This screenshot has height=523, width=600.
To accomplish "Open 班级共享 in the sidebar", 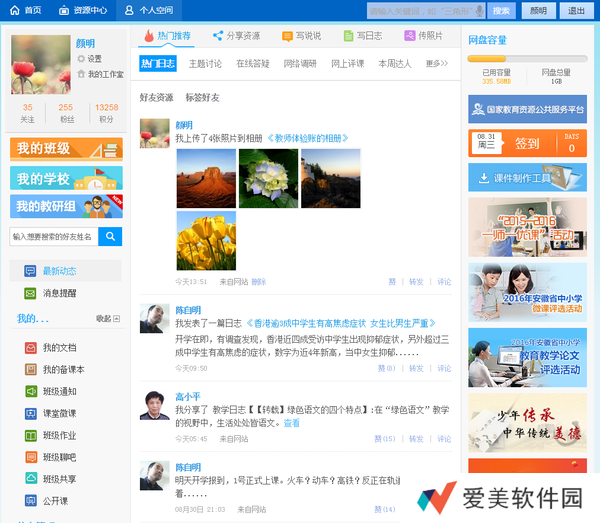I will pyautogui.click(x=59, y=479).
